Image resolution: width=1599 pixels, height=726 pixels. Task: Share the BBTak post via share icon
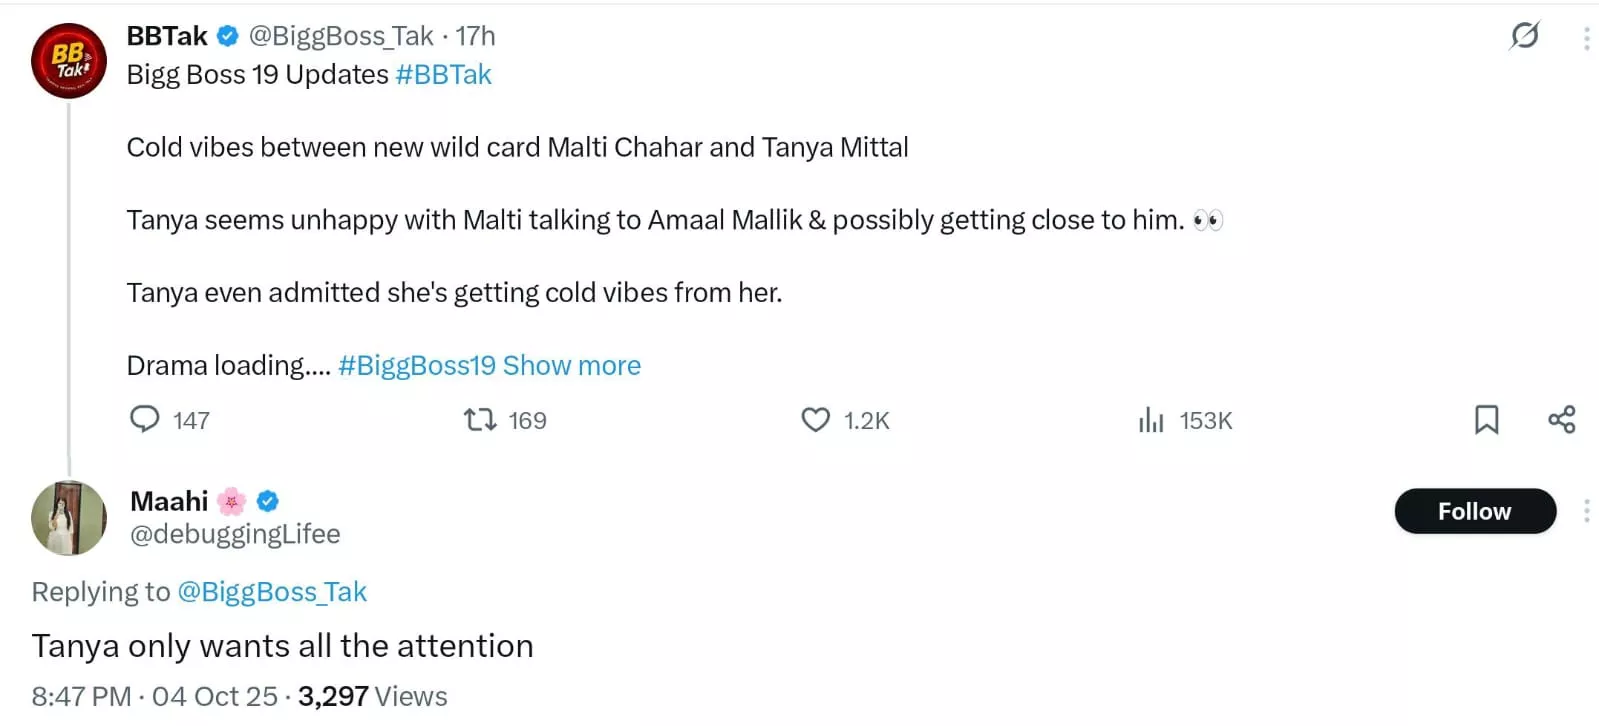(1561, 420)
